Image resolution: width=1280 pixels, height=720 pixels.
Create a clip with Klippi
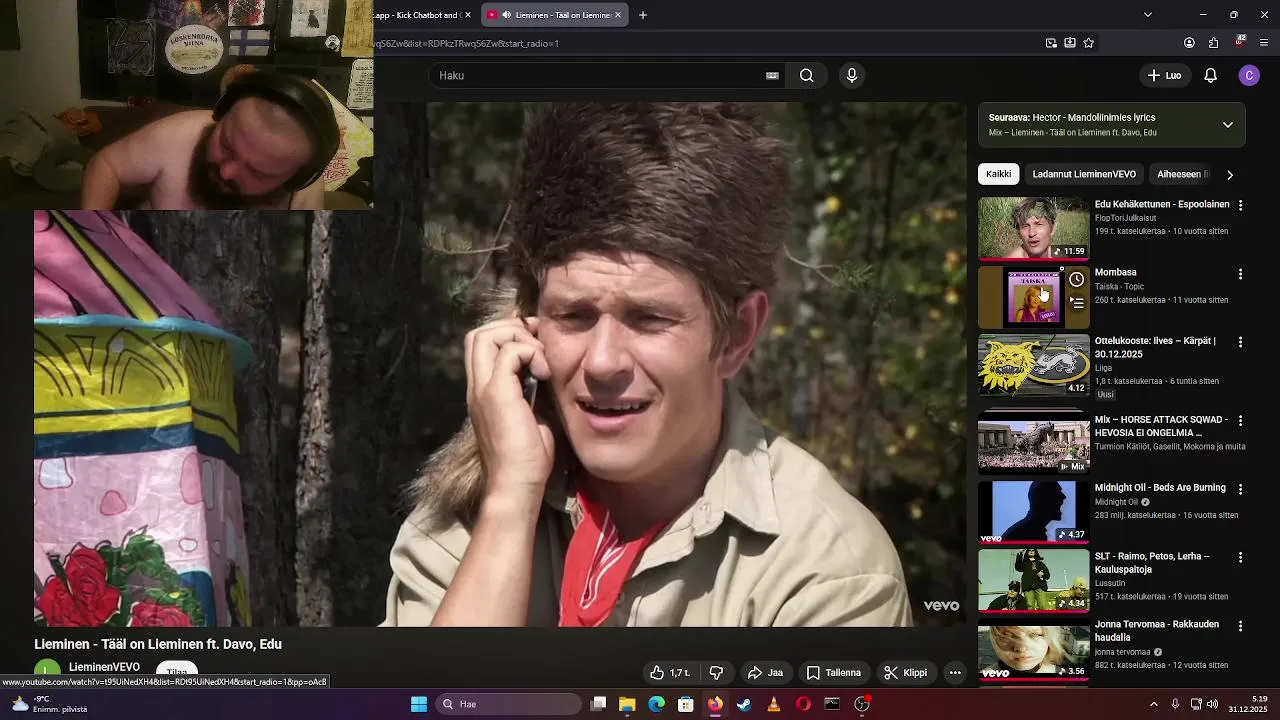[x=906, y=673]
